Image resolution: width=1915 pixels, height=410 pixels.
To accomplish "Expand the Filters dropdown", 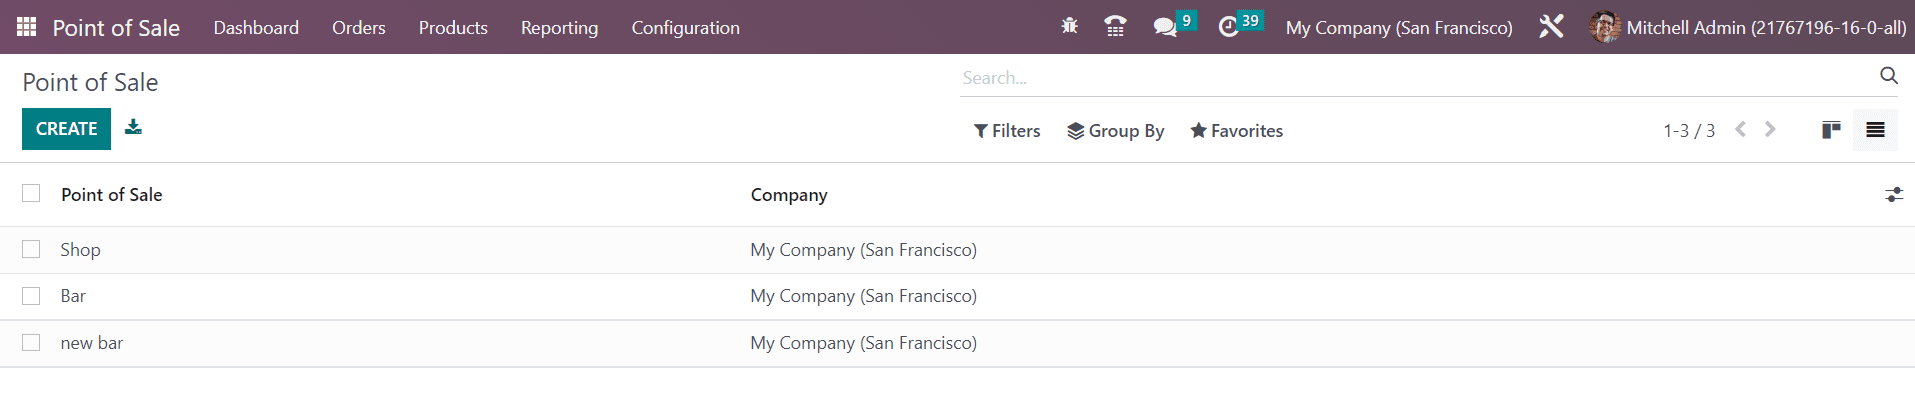I will 1007,131.
